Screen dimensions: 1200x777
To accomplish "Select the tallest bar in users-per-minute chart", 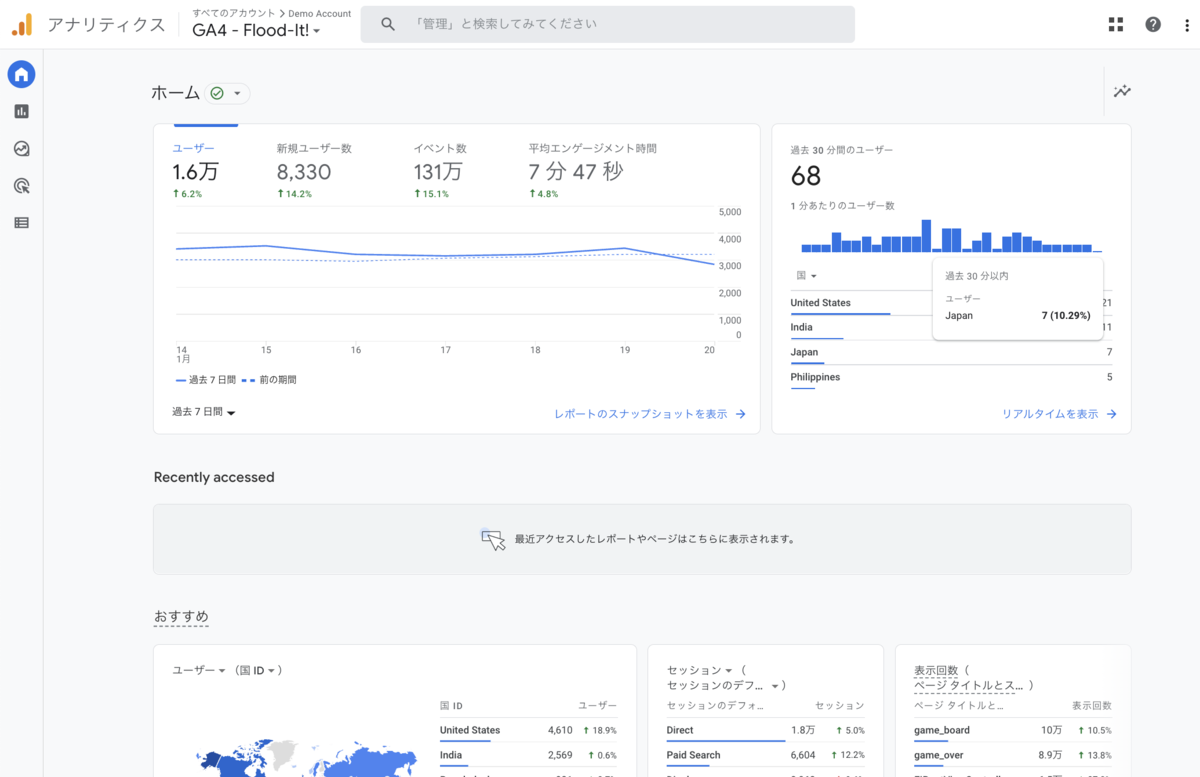I will [x=926, y=236].
